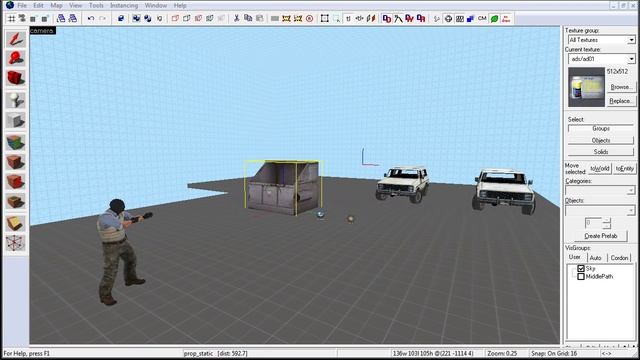Image resolution: width=640 pixels, height=360 pixels.
Task: Toggle the no-draw toolbar icon
Action: (x=506, y=18)
